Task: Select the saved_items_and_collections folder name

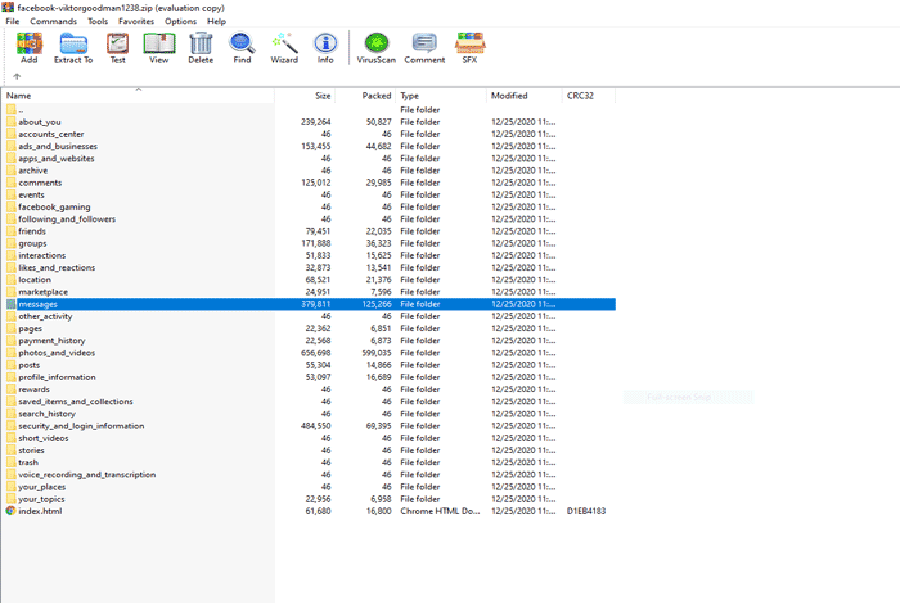Action: coord(75,402)
